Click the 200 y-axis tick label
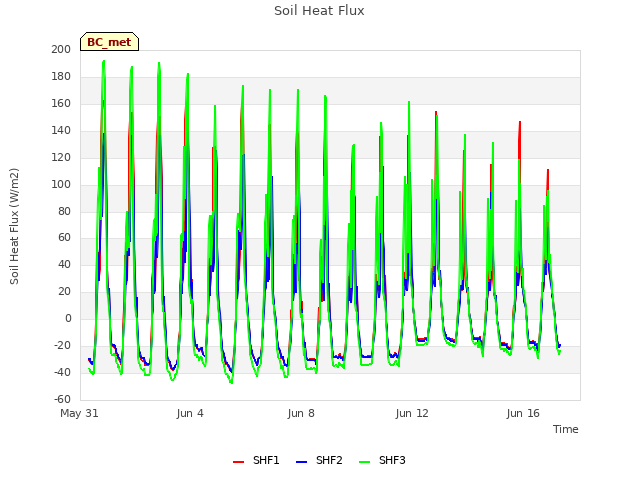The image size is (640, 480). (x=61, y=49)
